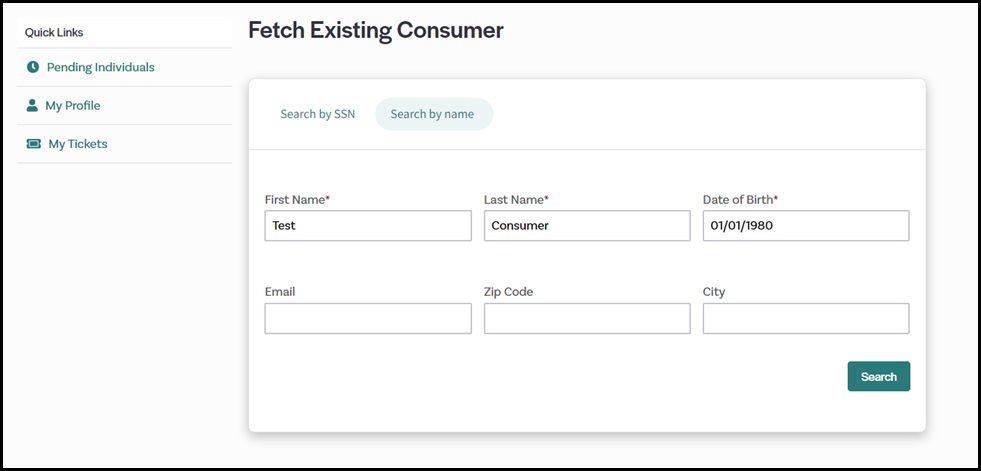
Task: Click the Fetch Existing Consumer page title
Action: click(375, 30)
